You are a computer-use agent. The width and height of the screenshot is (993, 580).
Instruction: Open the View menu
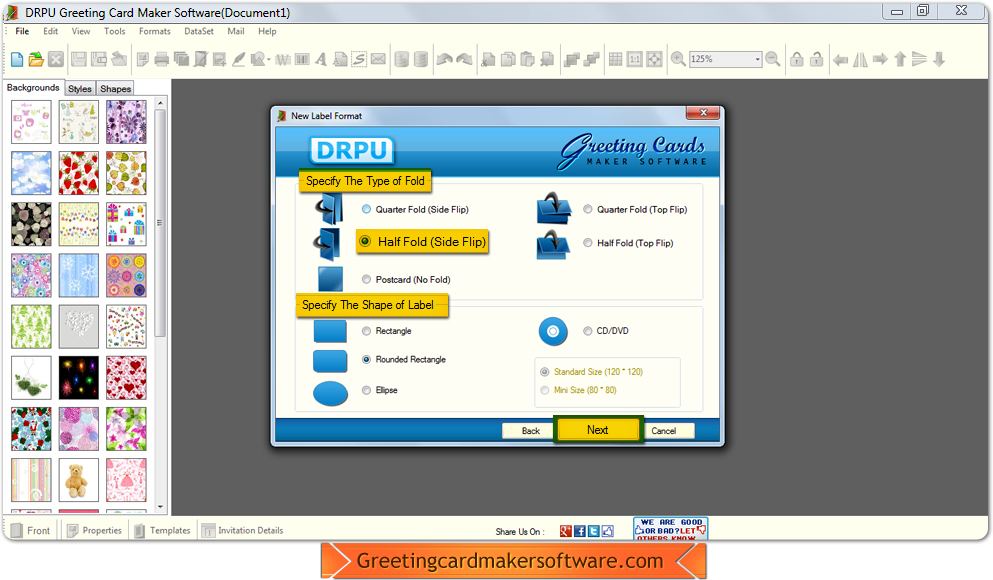tap(80, 31)
